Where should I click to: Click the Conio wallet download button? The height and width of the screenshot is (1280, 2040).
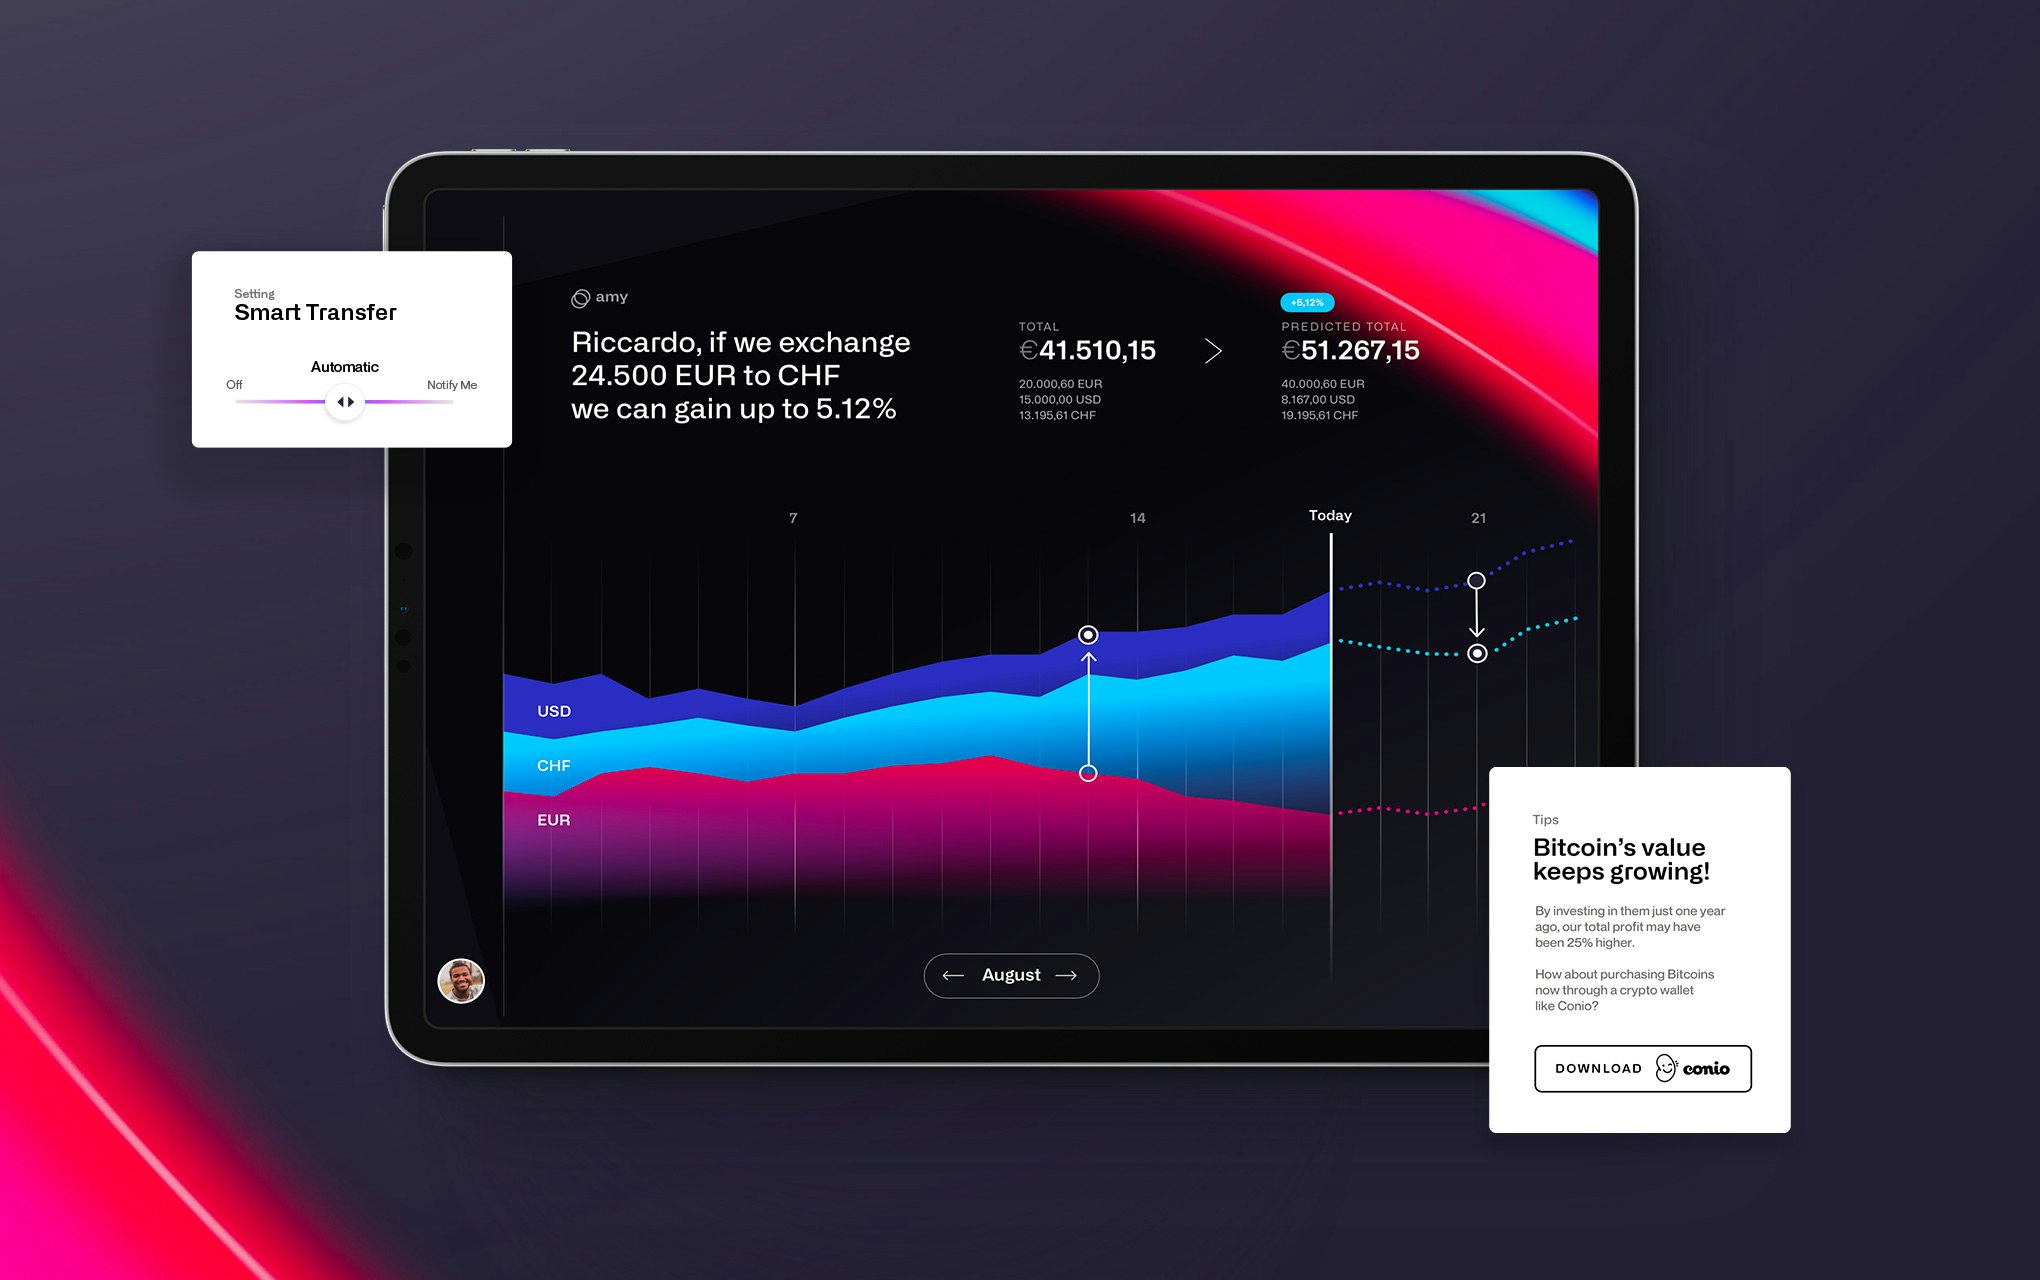tap(1641, 1068)
